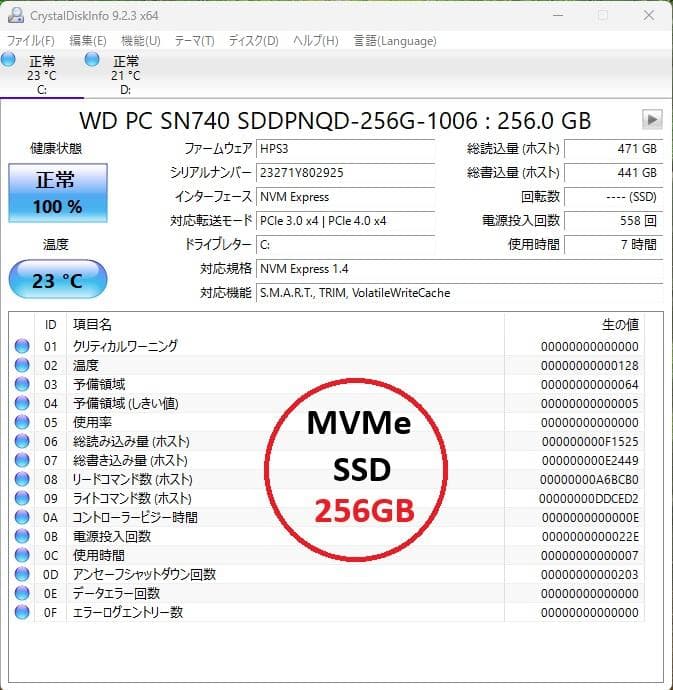Screen dimensions: 673x690
Task: Click the 項目名 column header
Action: (x=285, y=325)
